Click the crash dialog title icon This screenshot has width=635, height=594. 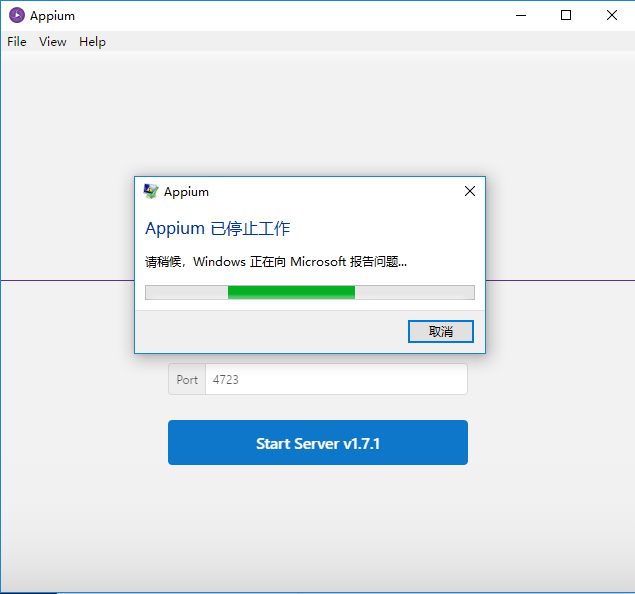tap(151, 191)
